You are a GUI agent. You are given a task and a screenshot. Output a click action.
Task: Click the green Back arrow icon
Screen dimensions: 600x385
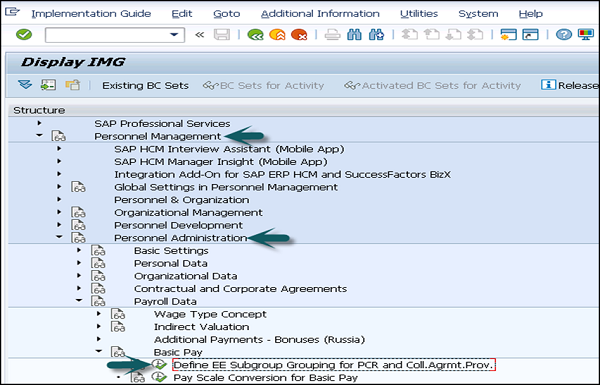coord(255,35)
